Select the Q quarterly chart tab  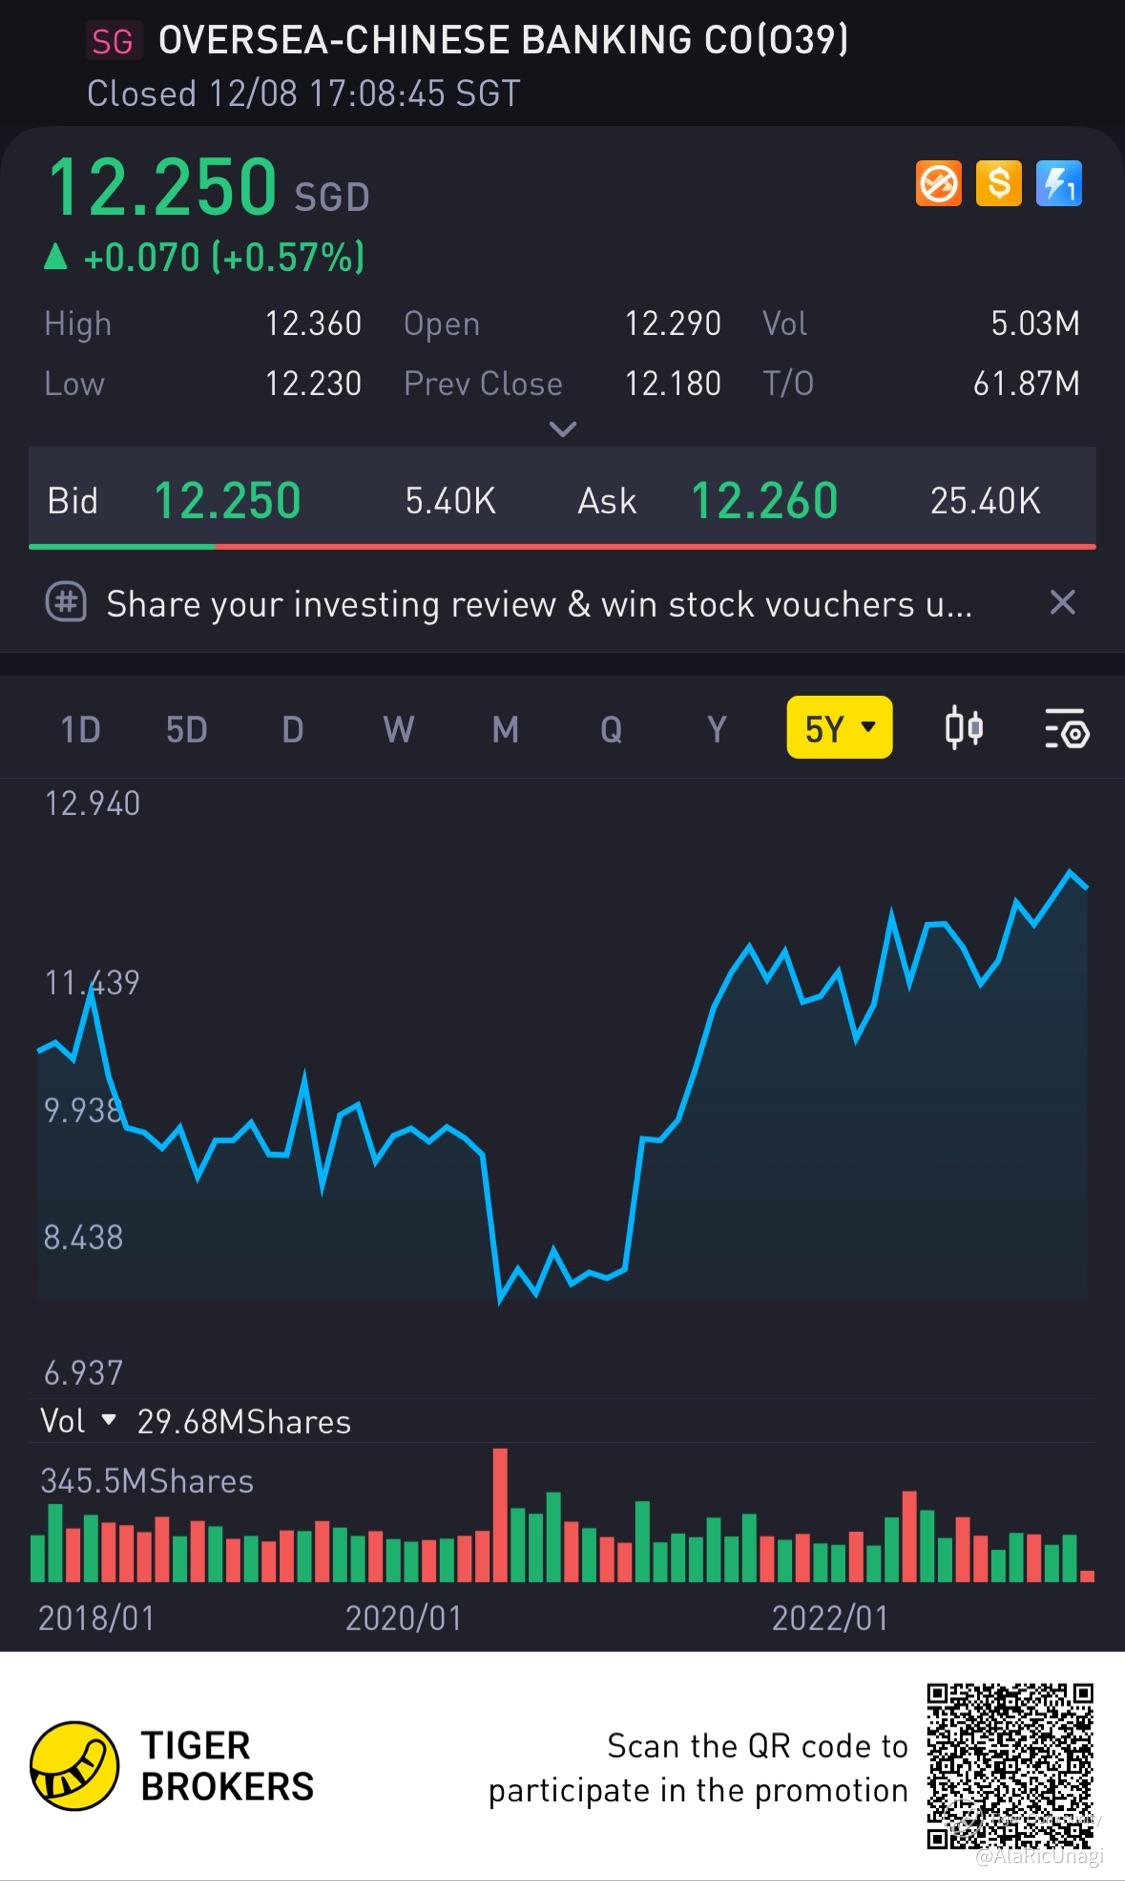pos(611,729)
